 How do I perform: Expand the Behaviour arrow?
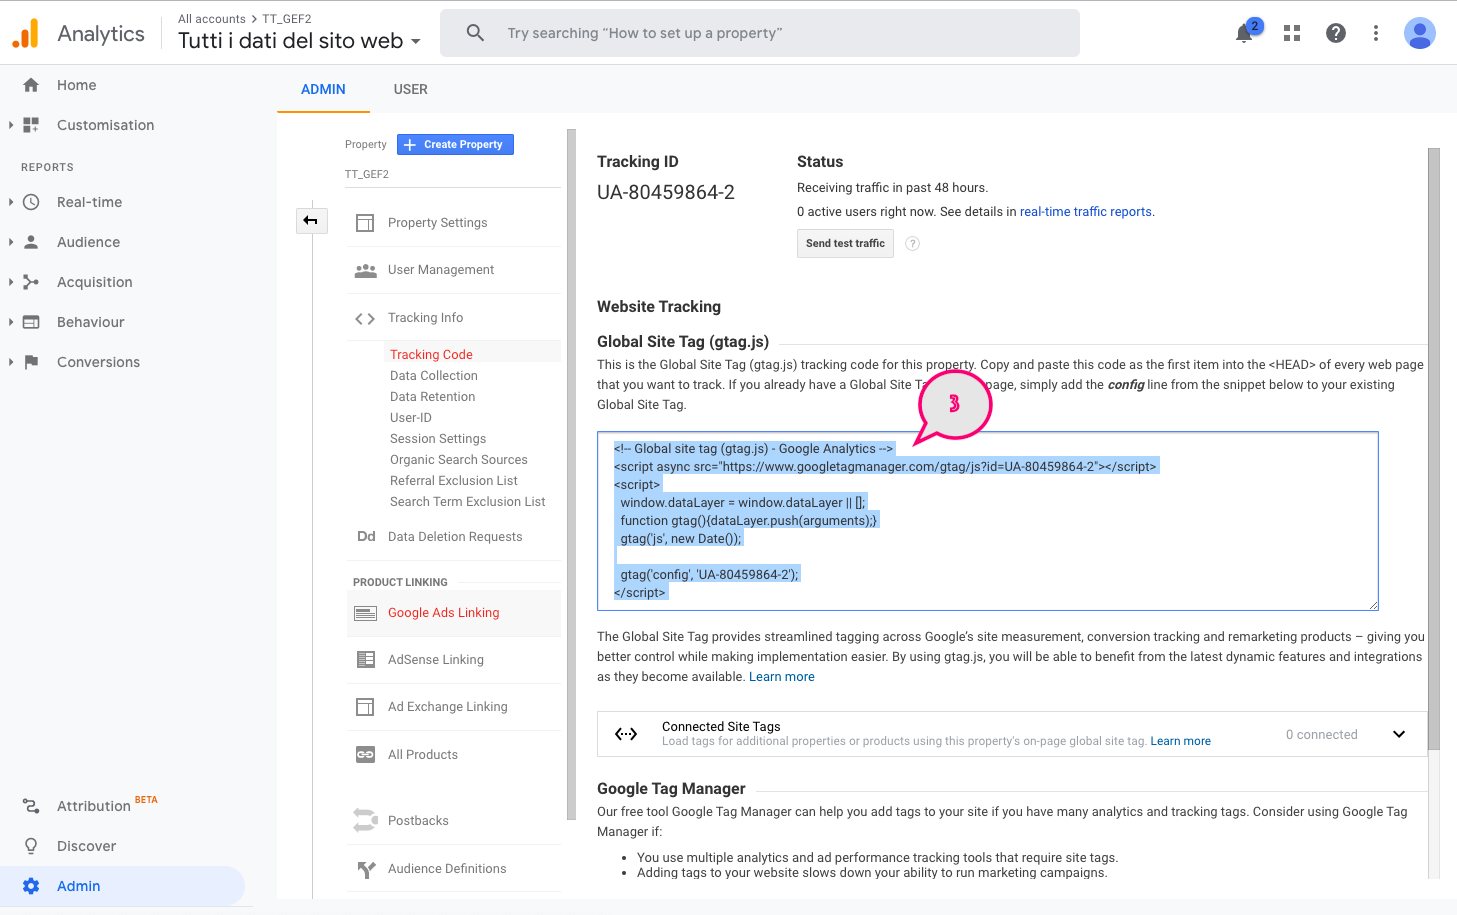coord(11,322)
